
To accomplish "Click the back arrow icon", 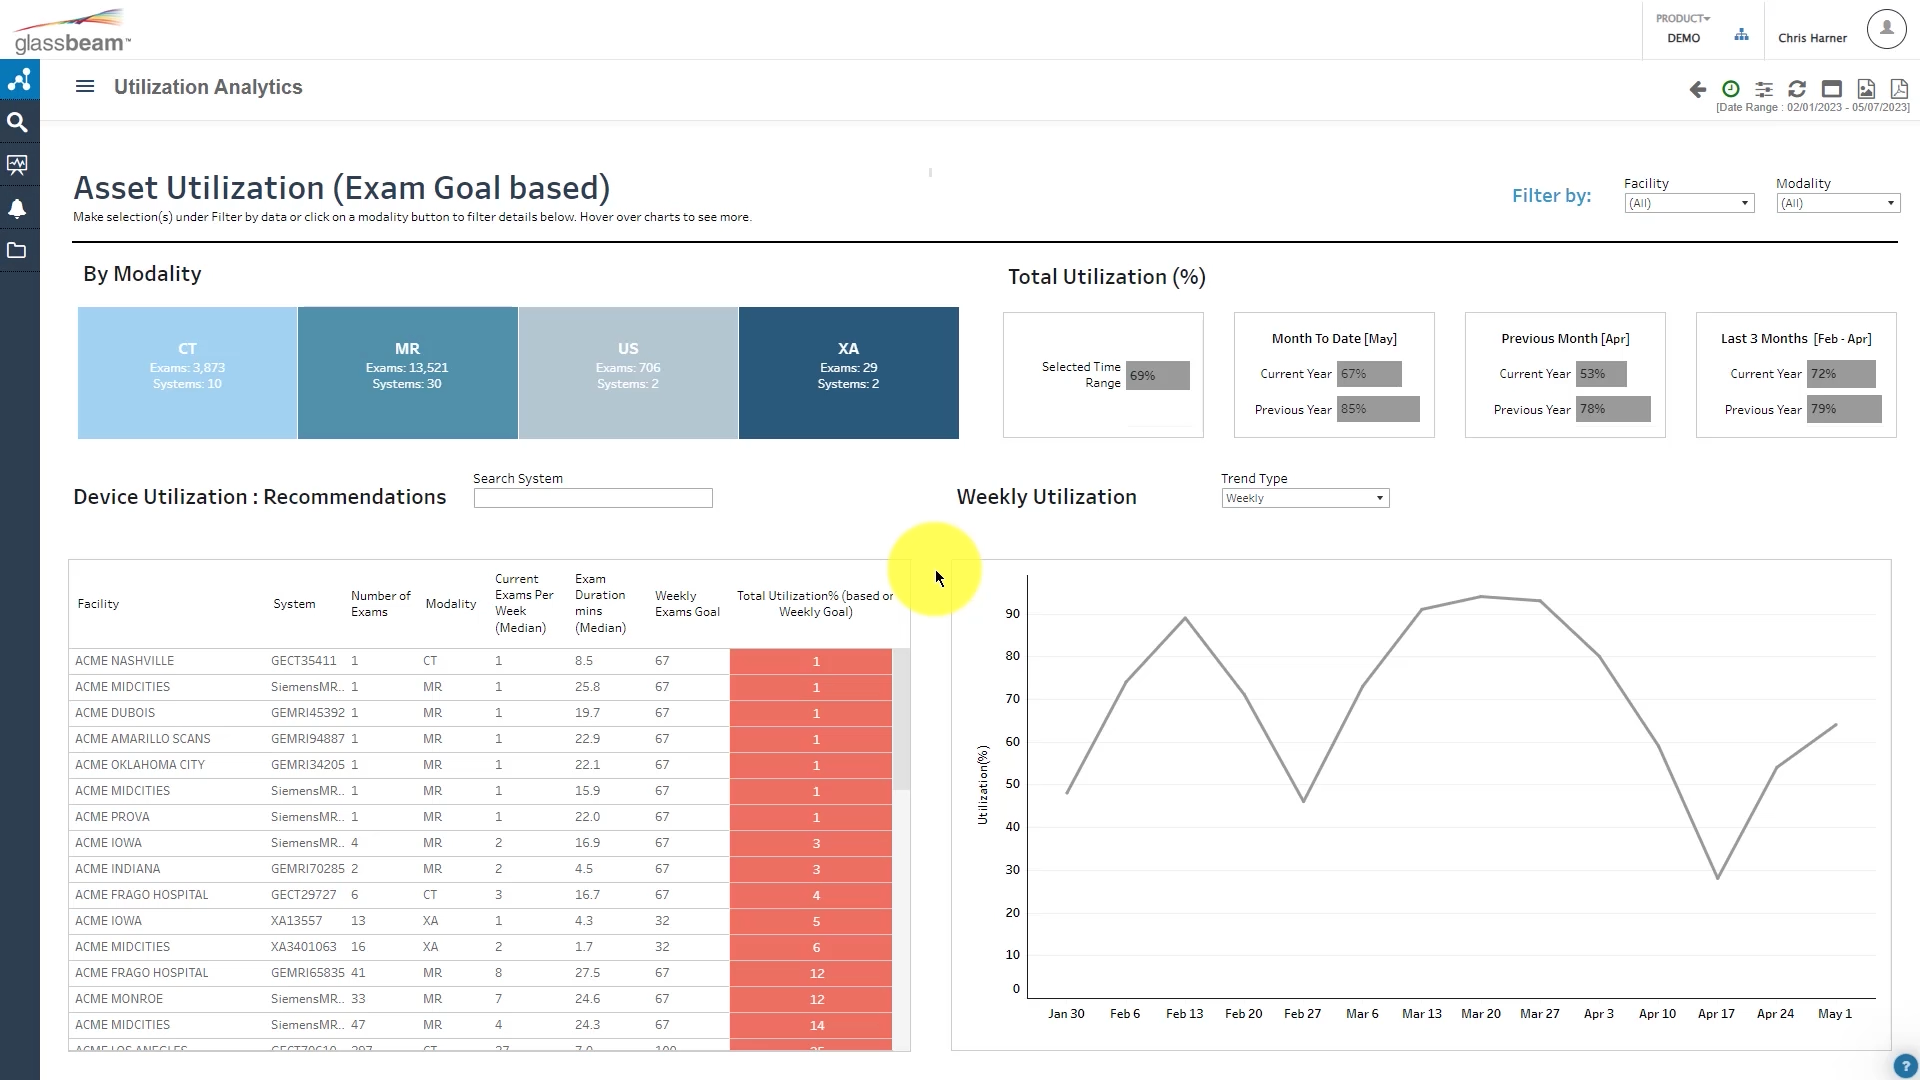I will coord(1697,89).
